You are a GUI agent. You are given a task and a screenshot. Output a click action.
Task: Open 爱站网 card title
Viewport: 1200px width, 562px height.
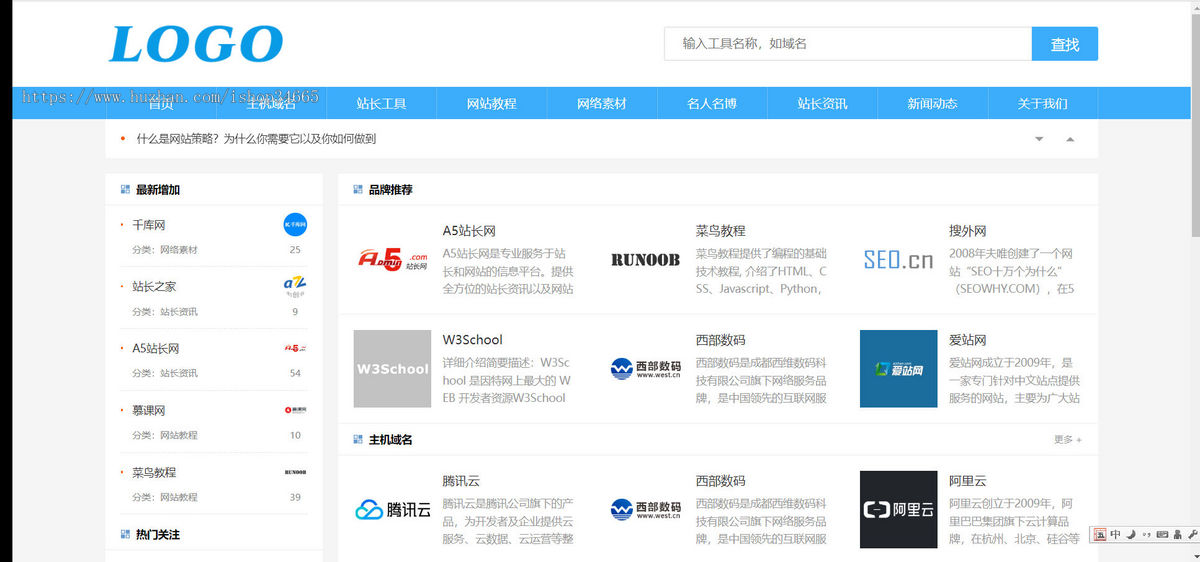pyautogui.click(x=968, y=339)
